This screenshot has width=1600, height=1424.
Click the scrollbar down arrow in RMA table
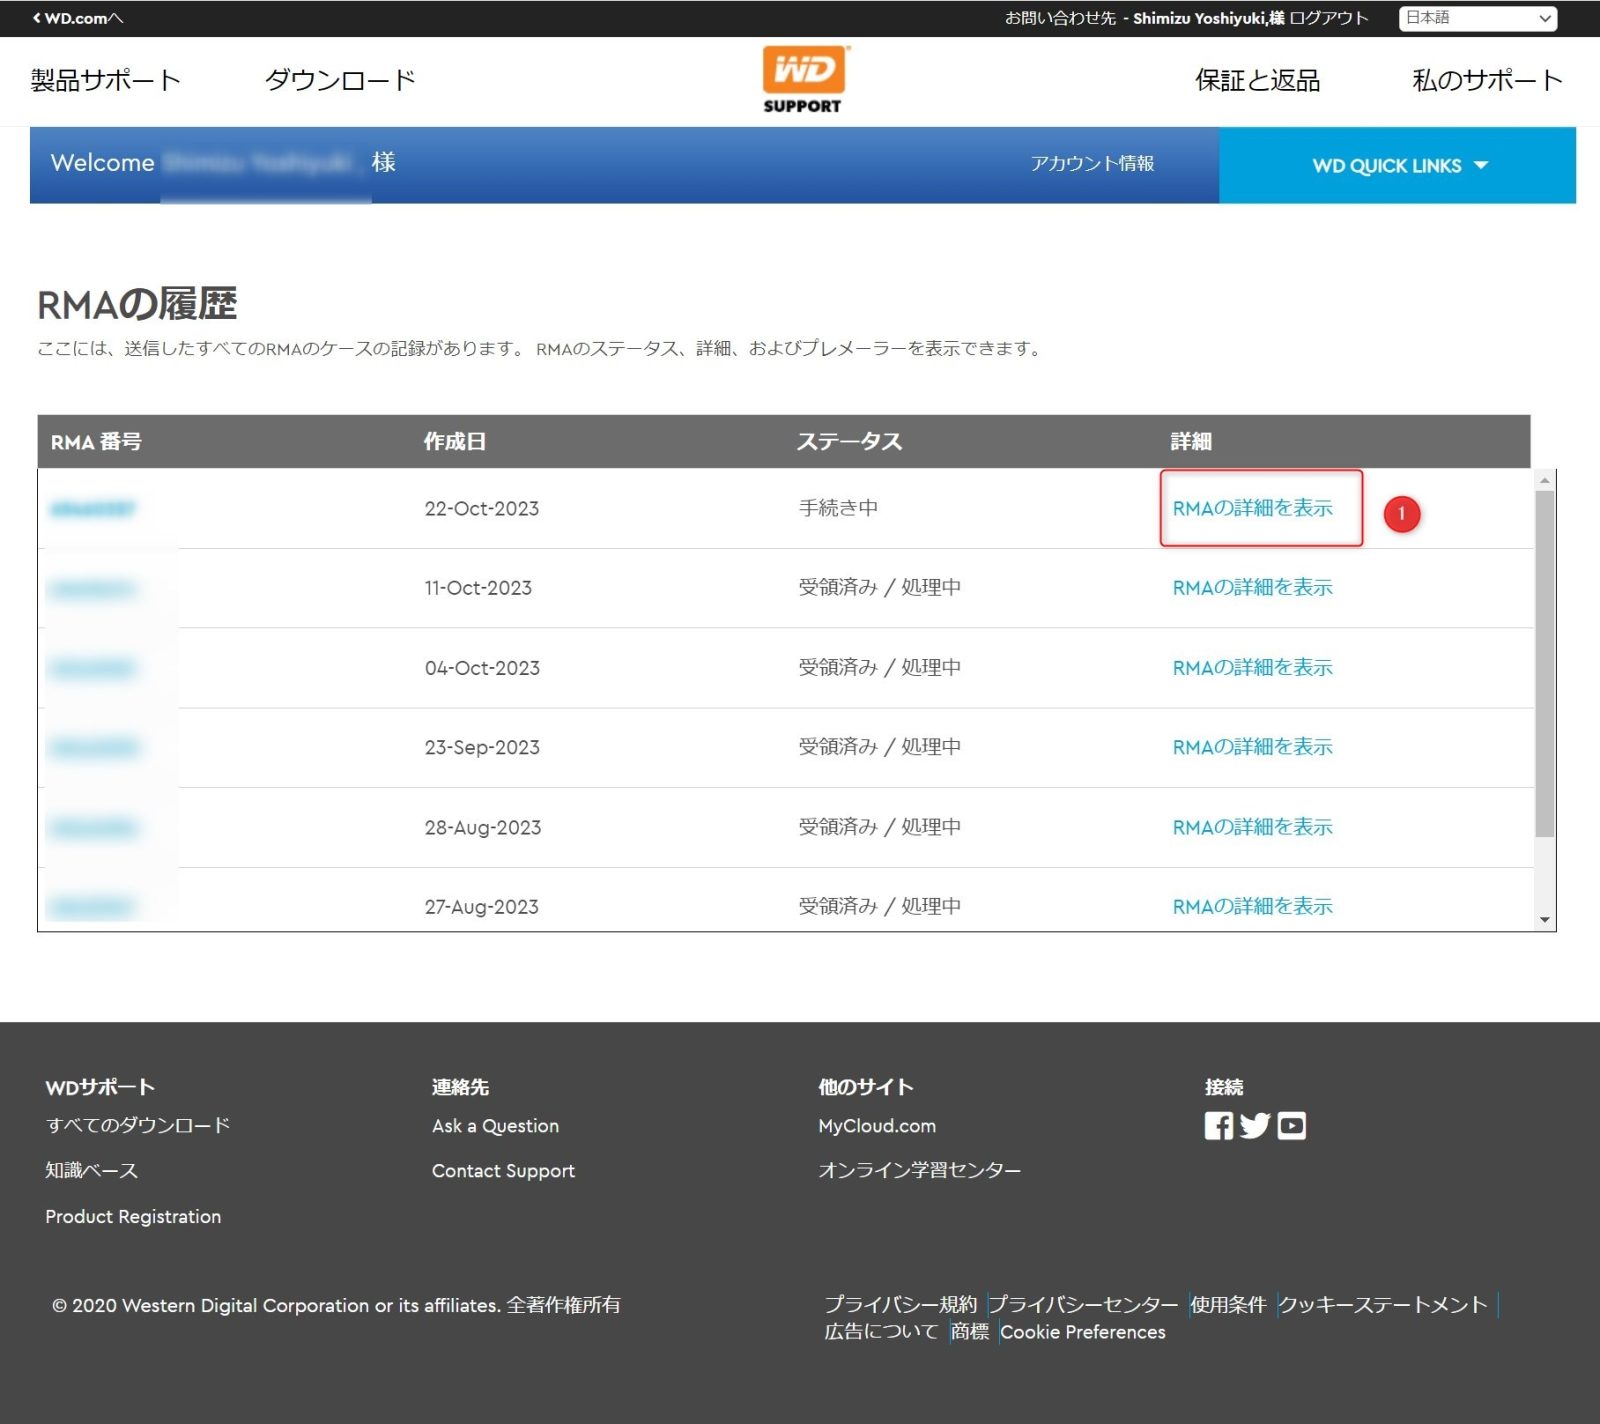tap(1545, 920)
